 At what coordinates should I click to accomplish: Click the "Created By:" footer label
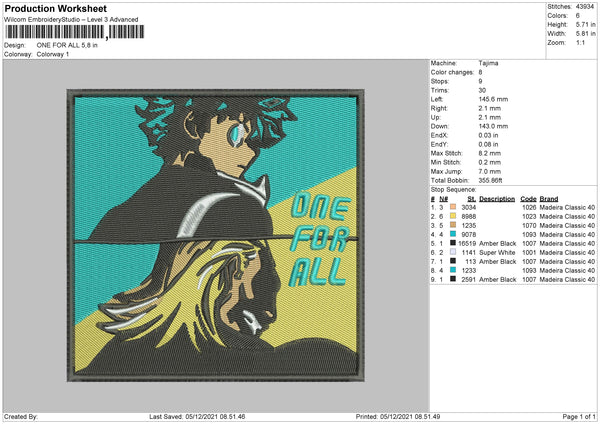click(x=21, y=417)
